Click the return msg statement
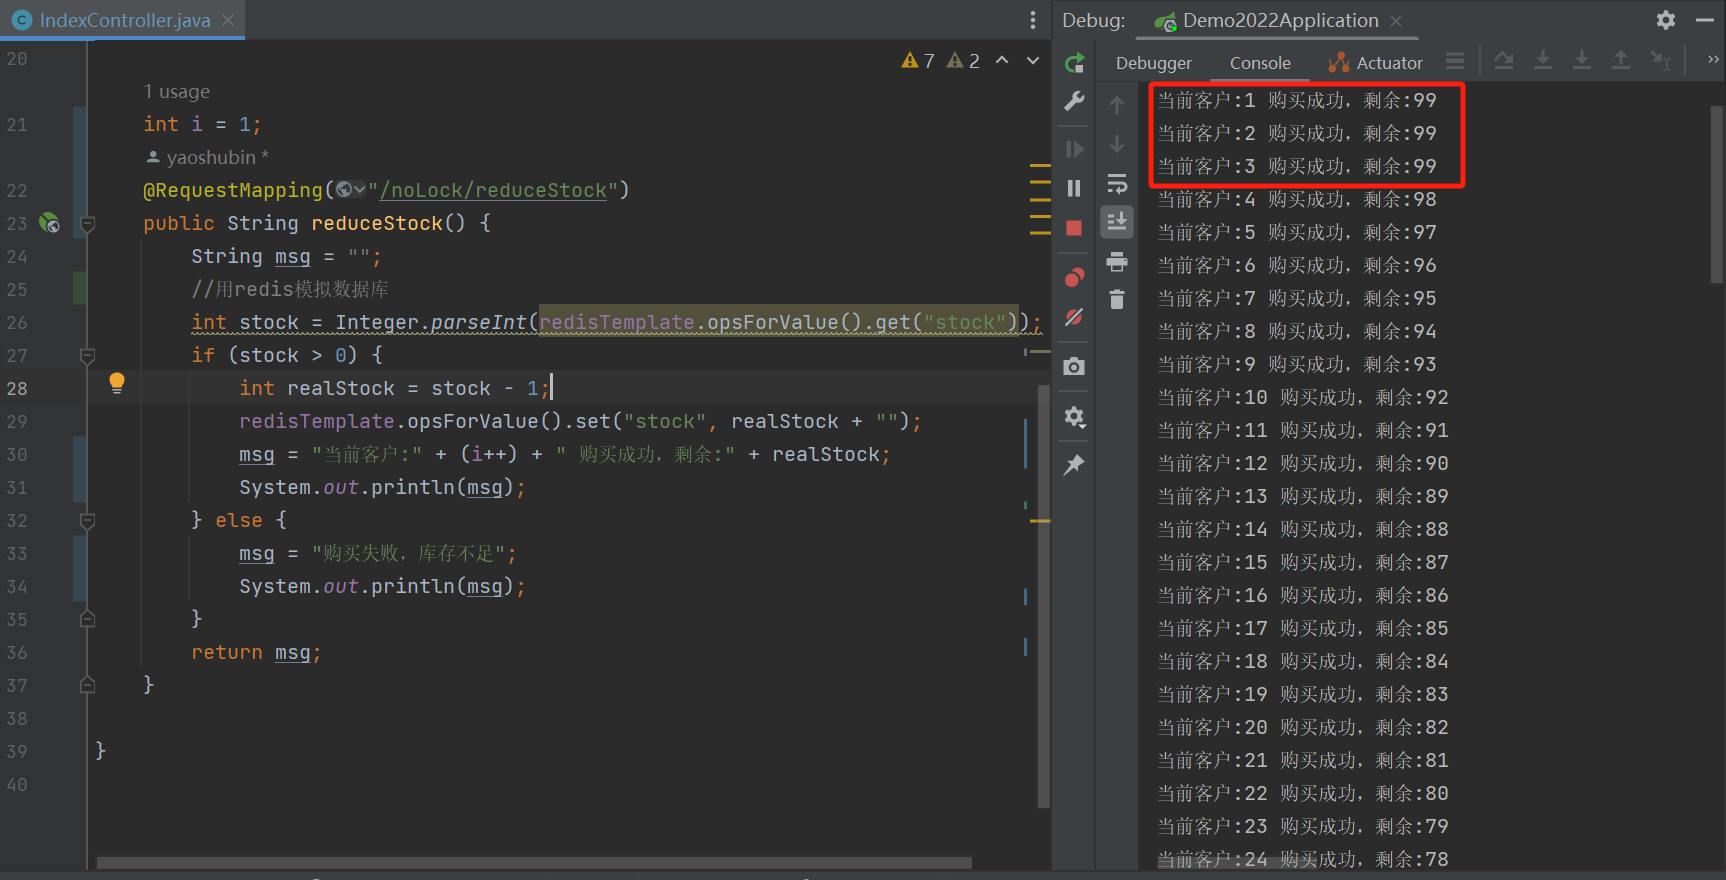1726x880 pixels. tap(256, 652)
